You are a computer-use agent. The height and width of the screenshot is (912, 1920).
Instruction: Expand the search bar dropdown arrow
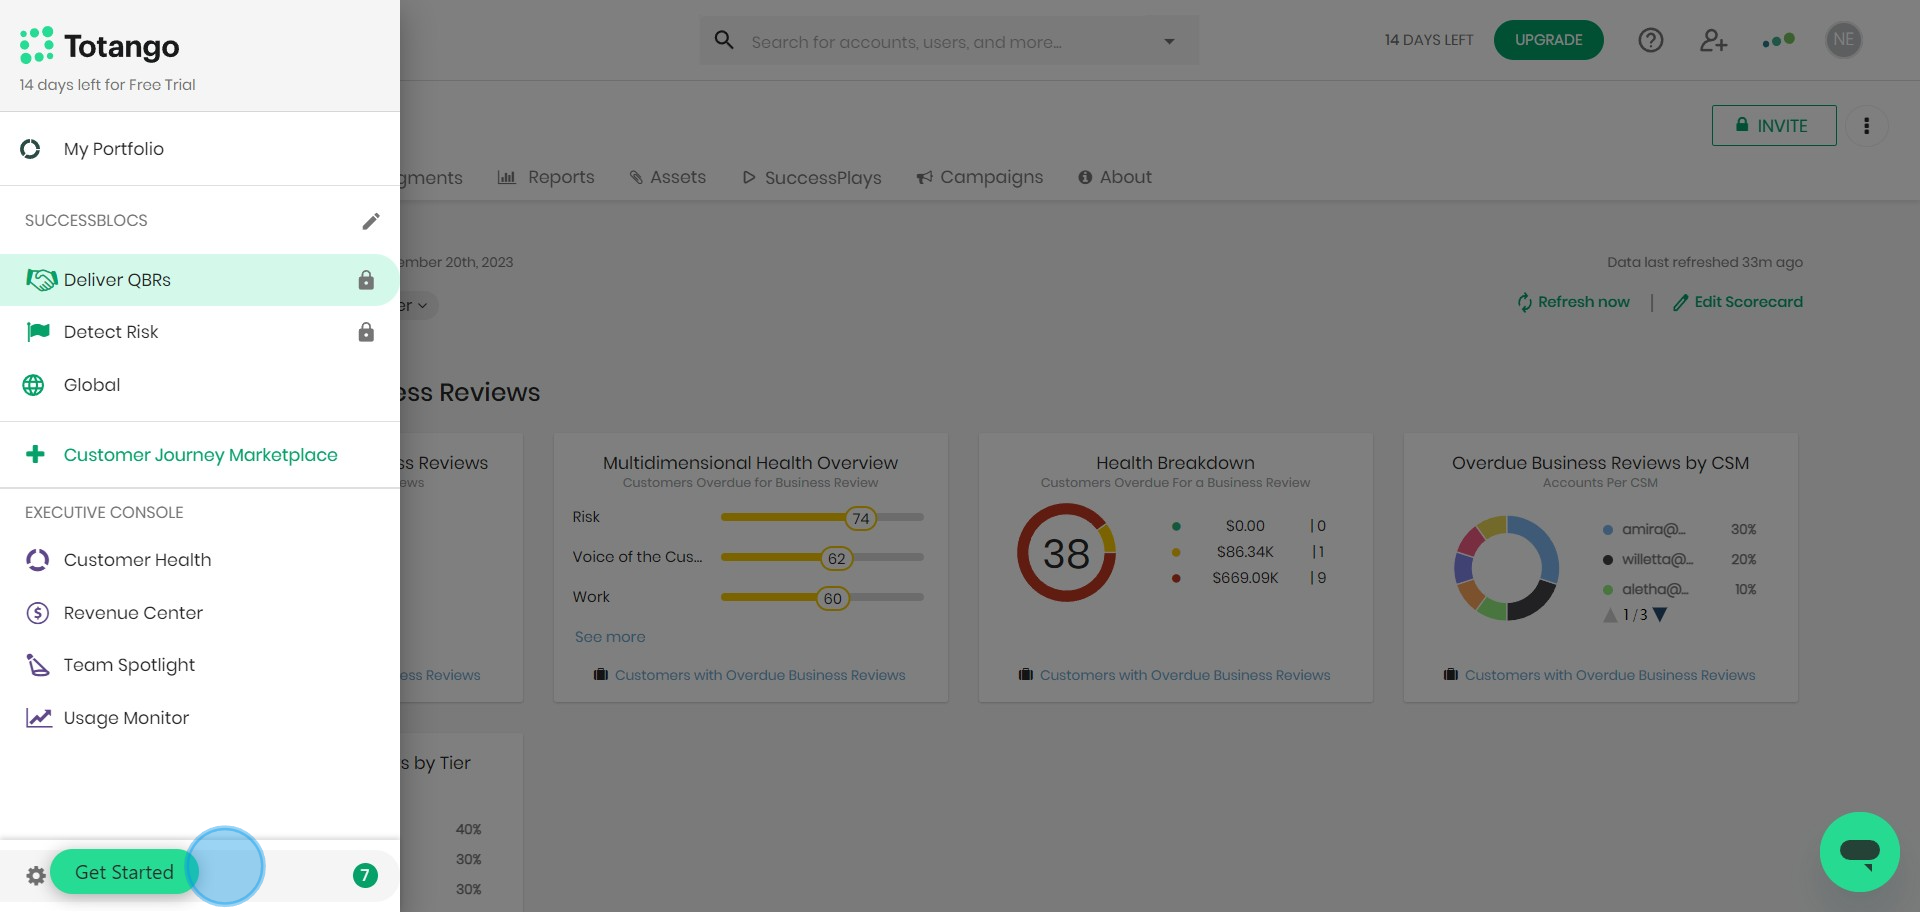click(1169, 42)
